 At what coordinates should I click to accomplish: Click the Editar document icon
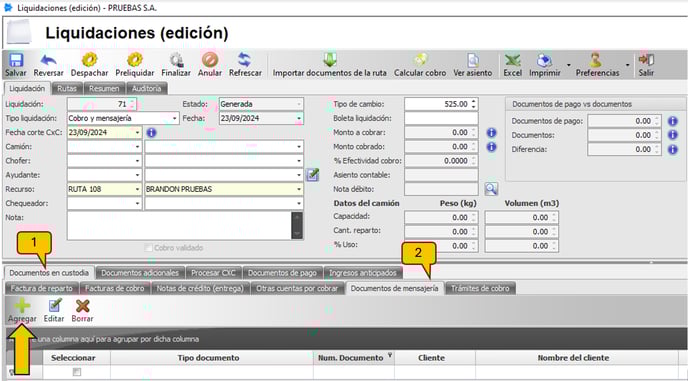point(54,306)
